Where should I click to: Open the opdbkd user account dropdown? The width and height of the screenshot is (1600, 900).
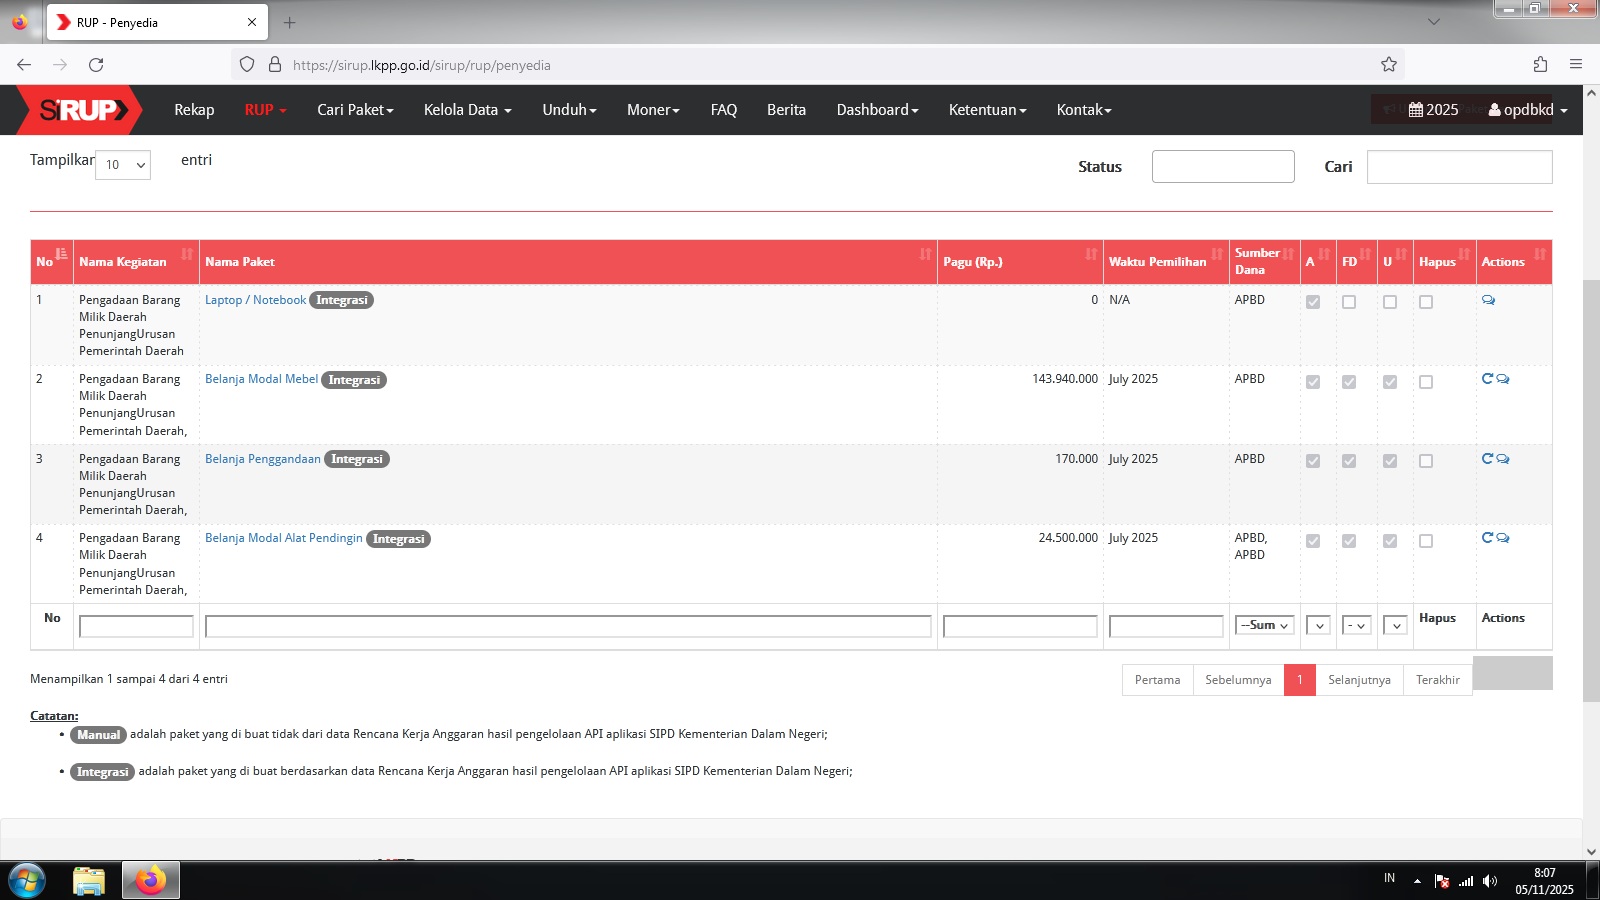tap(1528, 110)
